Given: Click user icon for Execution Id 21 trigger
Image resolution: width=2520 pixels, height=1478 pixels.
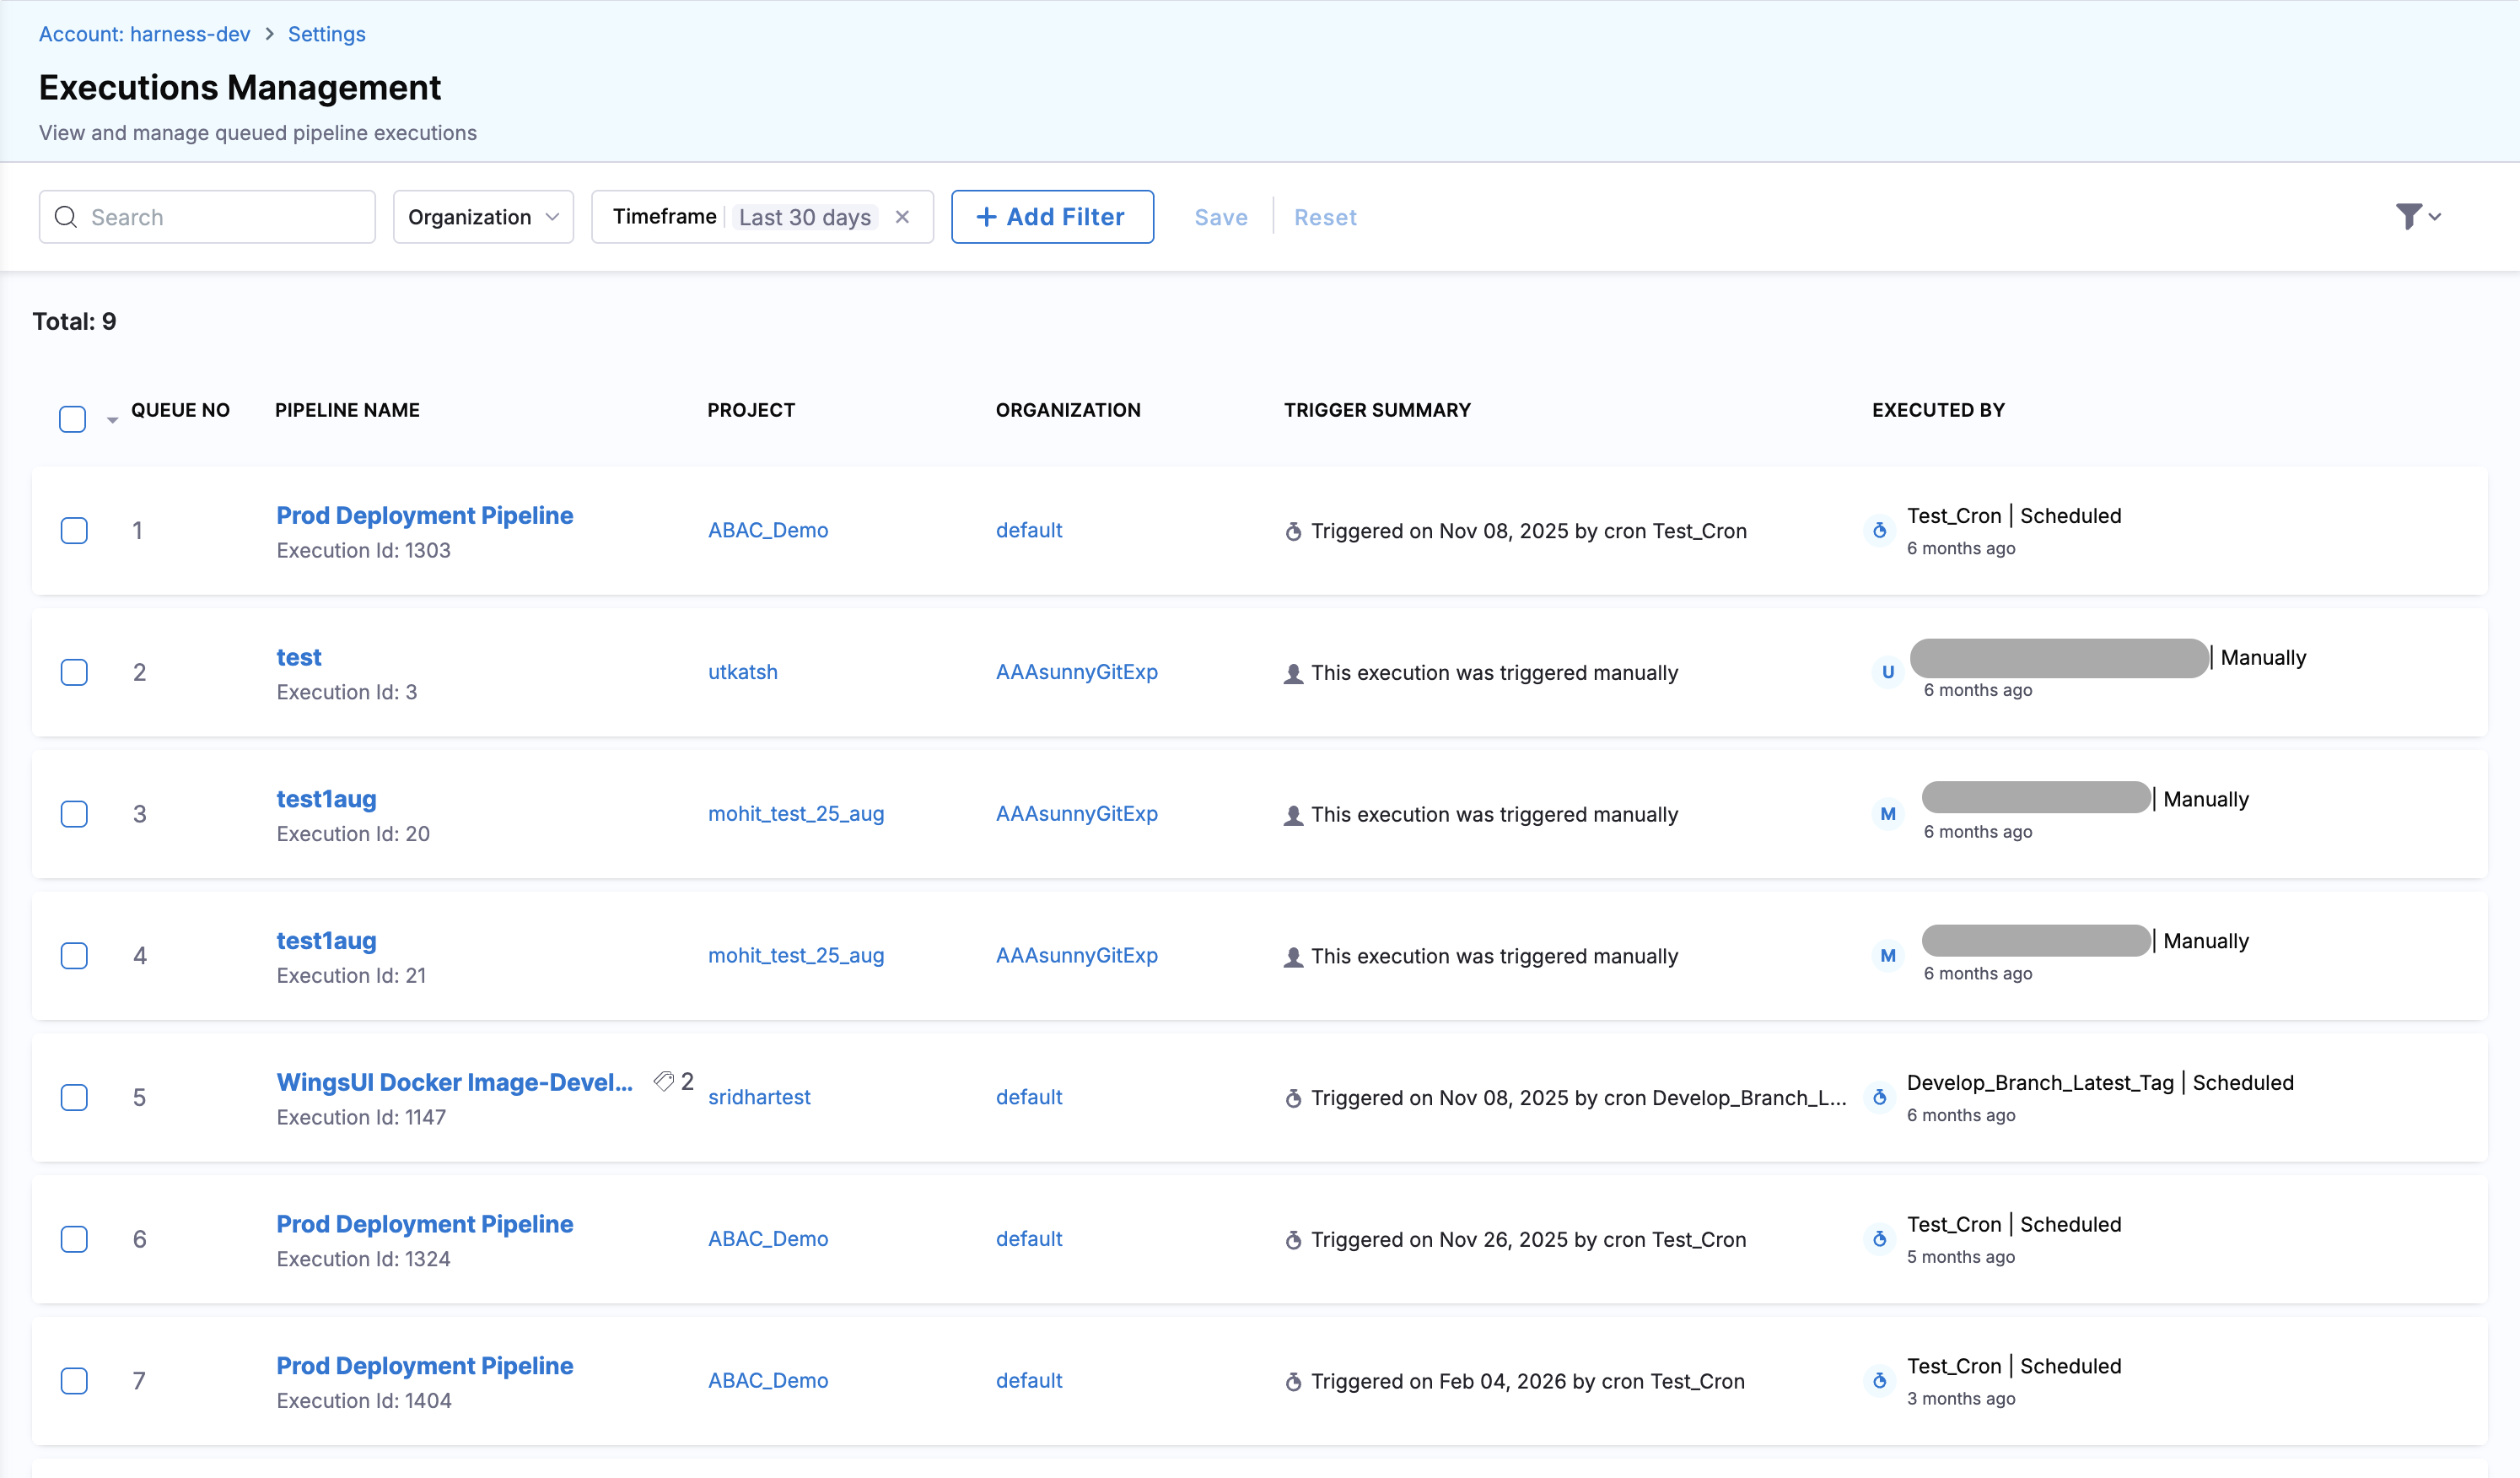Looking at the screenshot, I should pos(1293,957).
